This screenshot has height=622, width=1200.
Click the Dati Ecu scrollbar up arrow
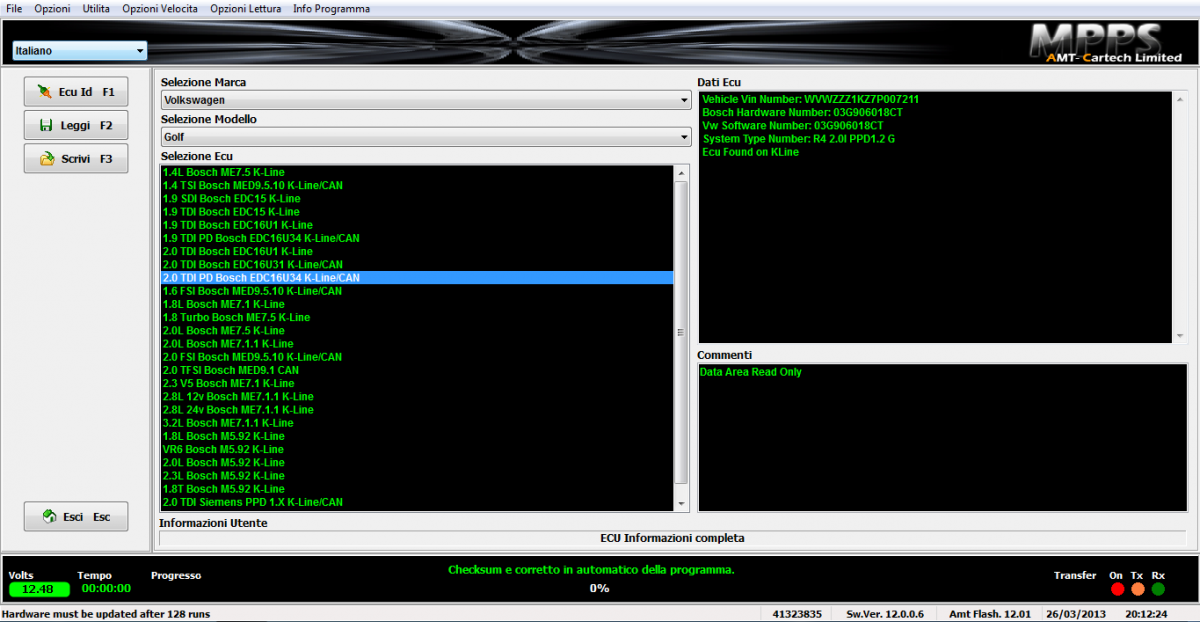click(1180, 99)
